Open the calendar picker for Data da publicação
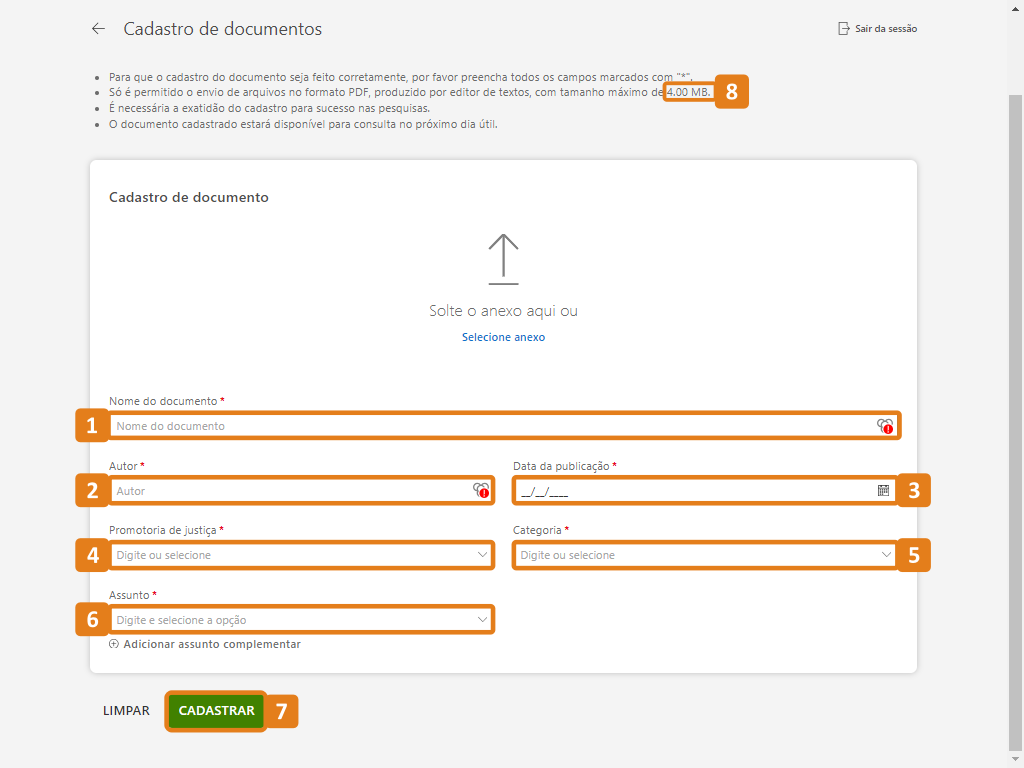 pos(883,491)
